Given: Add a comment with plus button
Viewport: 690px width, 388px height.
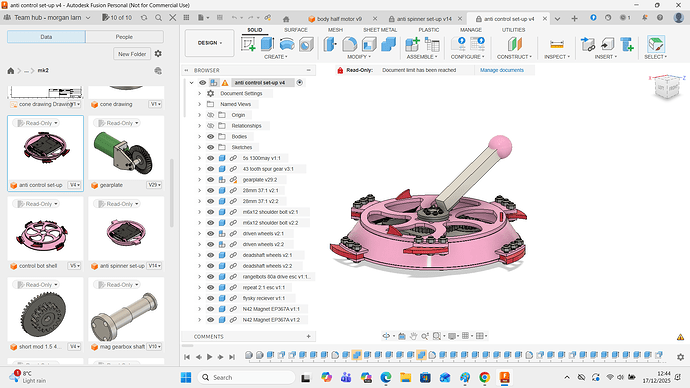Looking at the screenshot, I should pyautogui.click(x=308, y=337).
